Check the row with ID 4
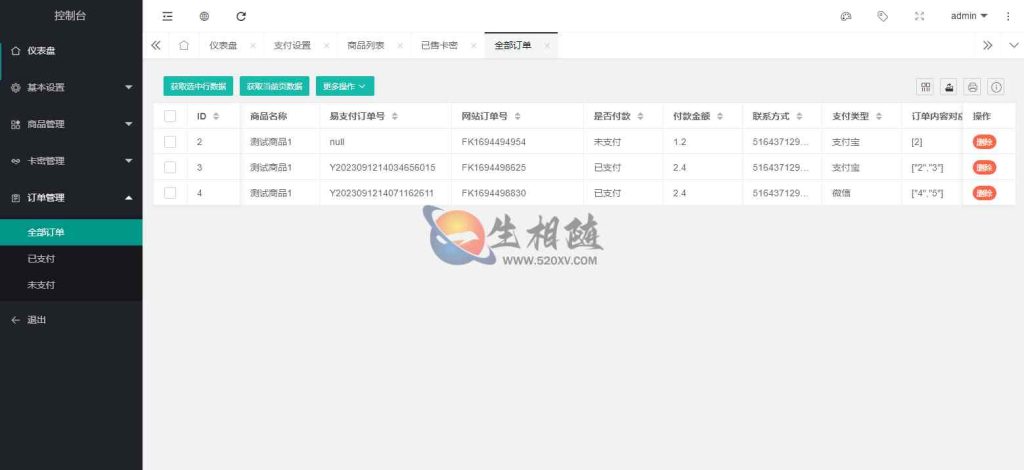The height and width of the screenshot is (470, 1024). coord(170,193)
